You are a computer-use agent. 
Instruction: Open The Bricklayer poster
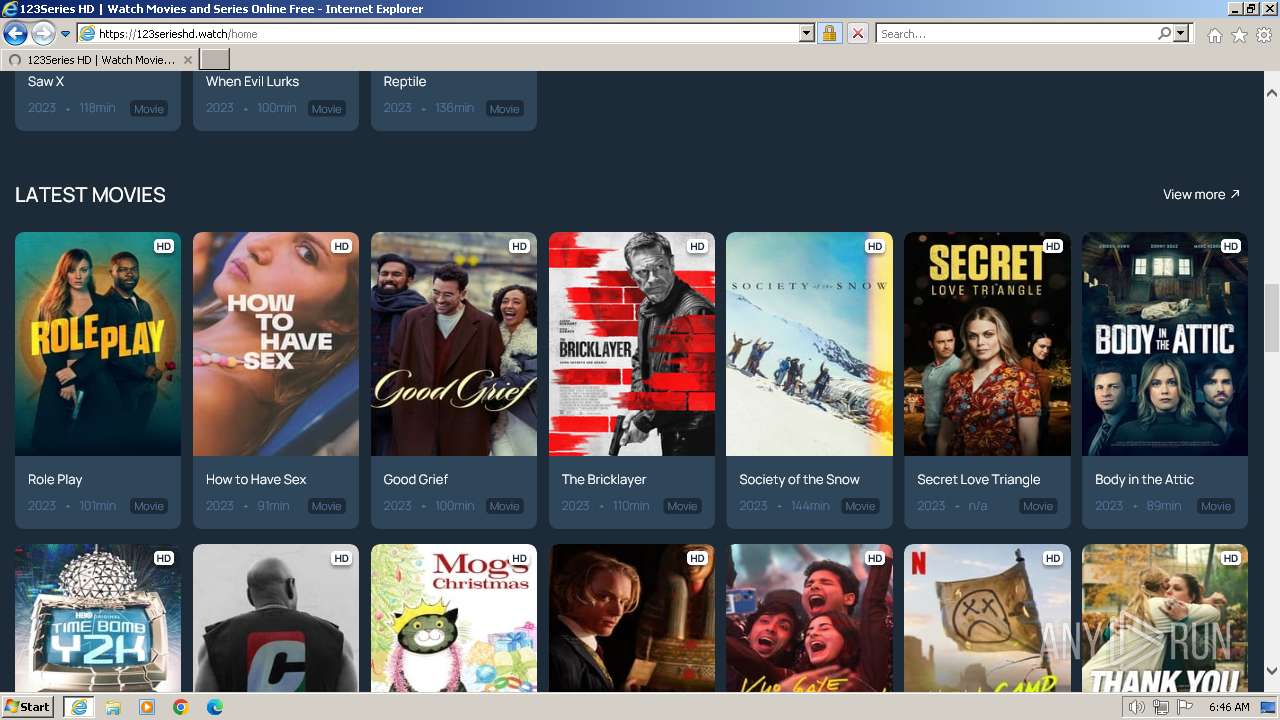pyautogui.click(x=632, y=344)
